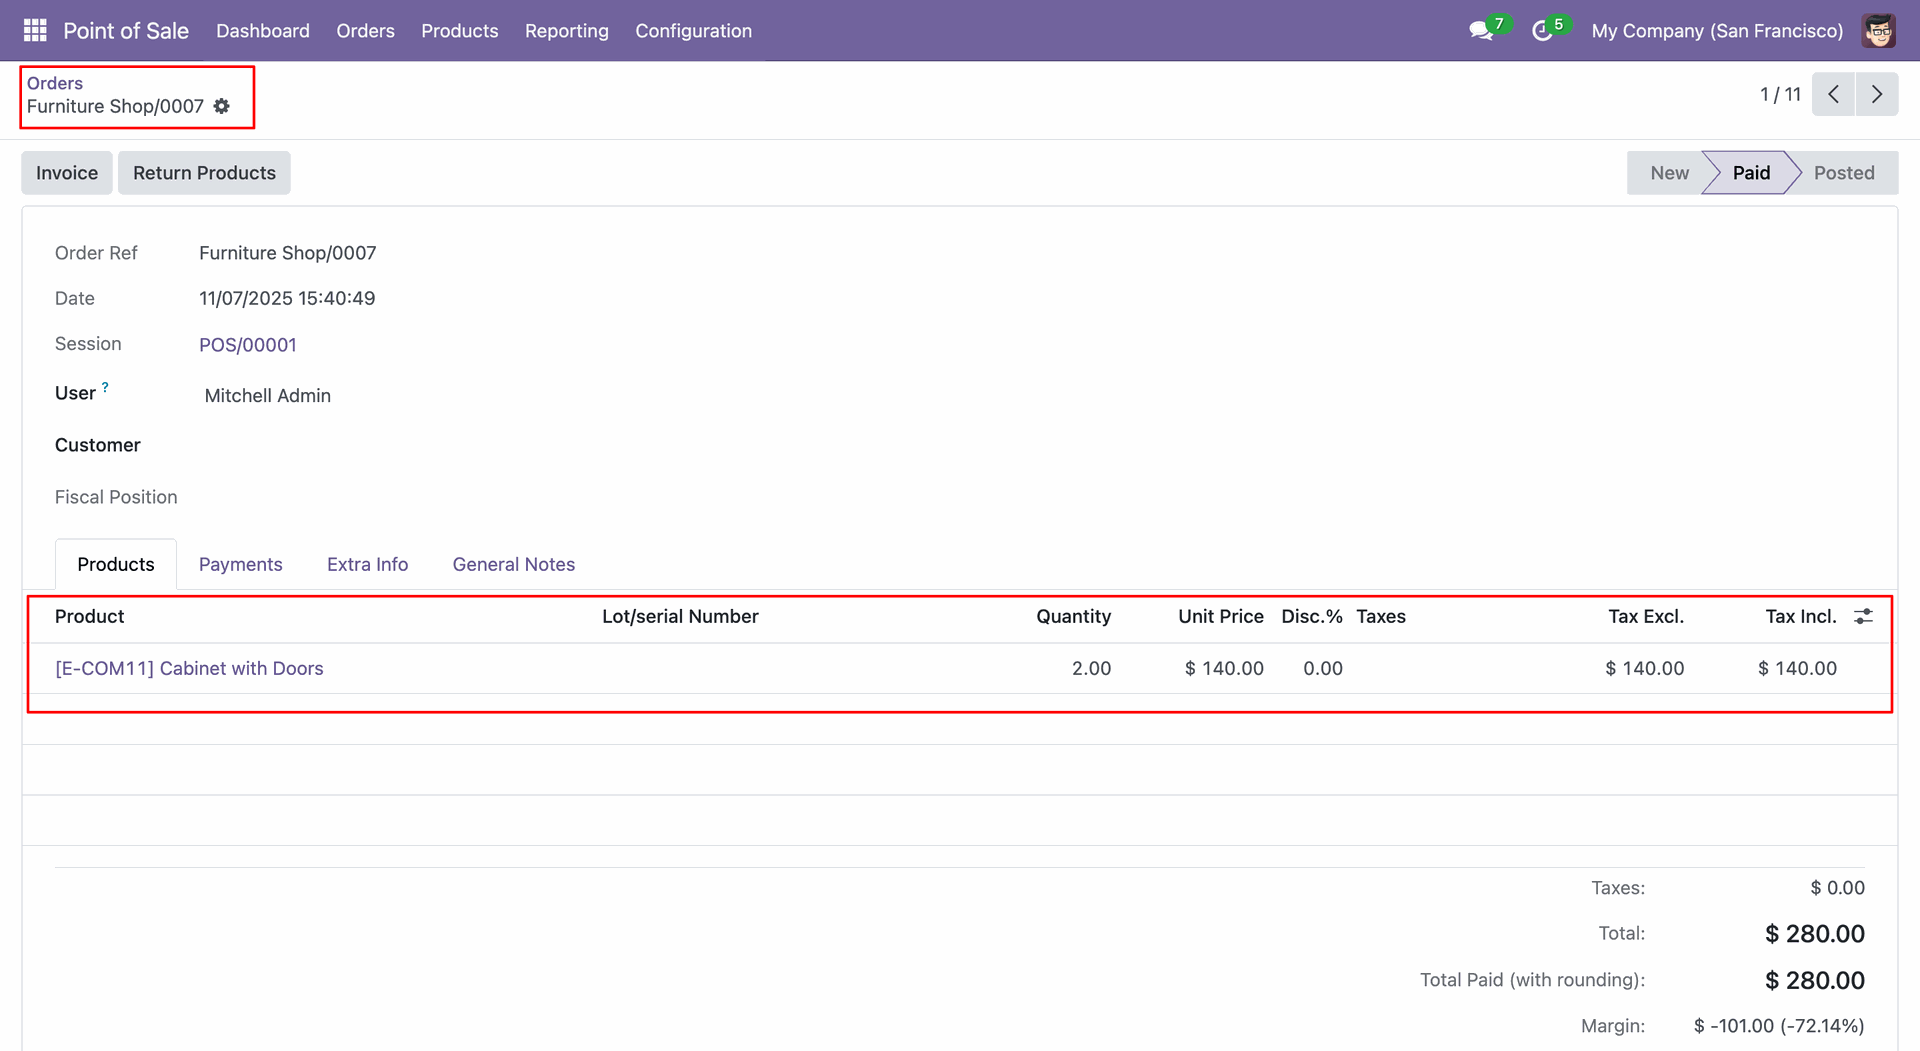Click the Invoice button
Image resolution: width=1920 pixels, height=1051 pixels.
(x=67, y=173)
